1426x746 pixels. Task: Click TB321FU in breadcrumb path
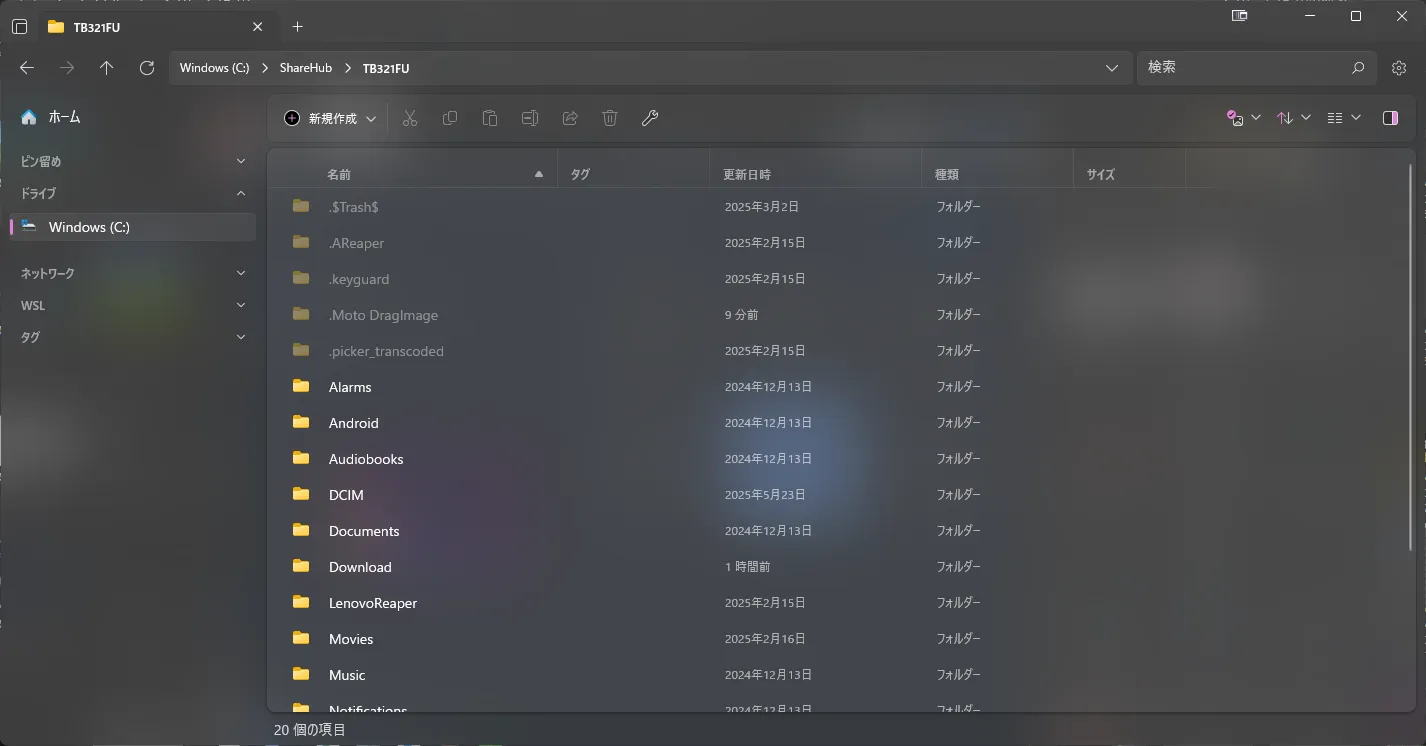tap(386, 68)
